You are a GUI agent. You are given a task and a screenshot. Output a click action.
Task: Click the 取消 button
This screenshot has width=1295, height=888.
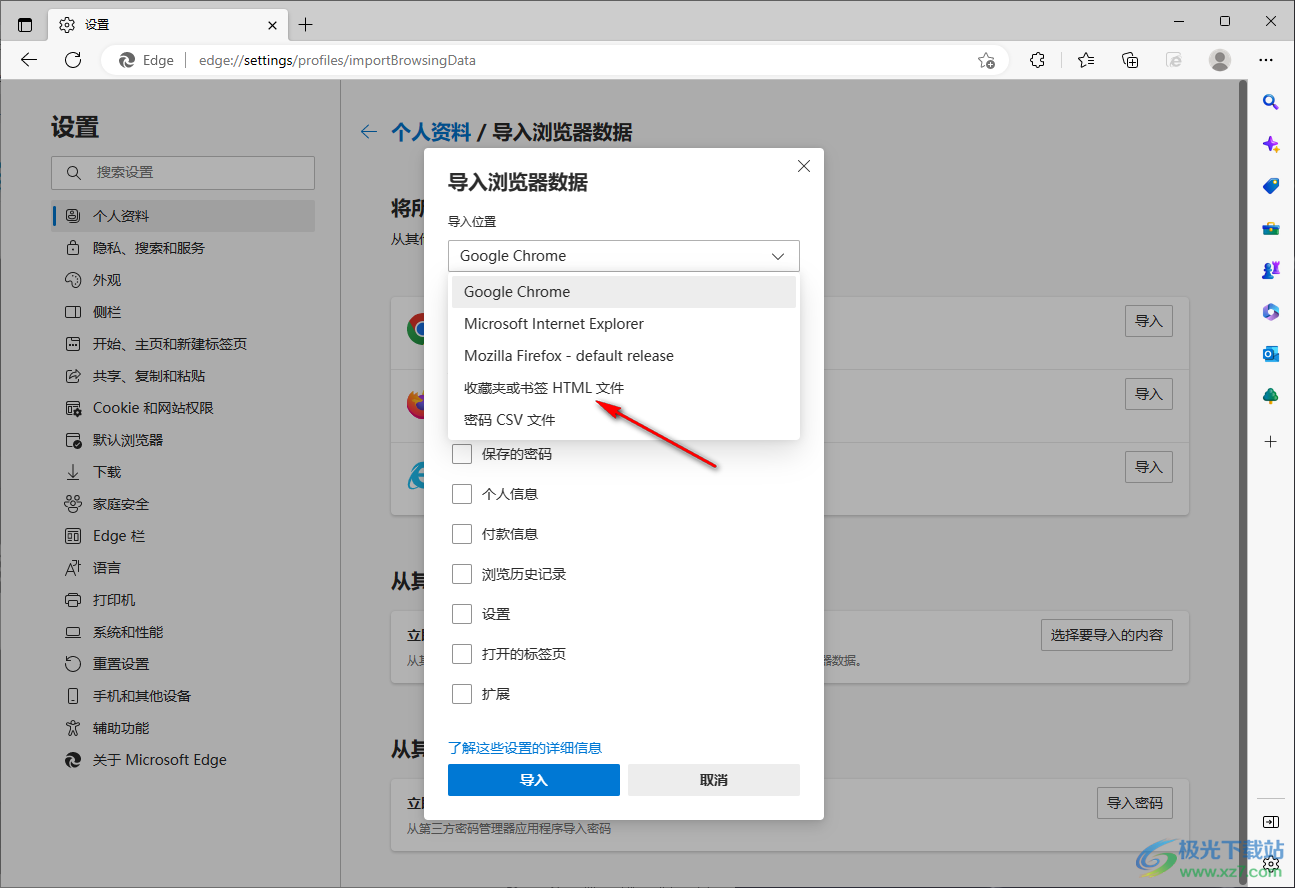point(714,780)
